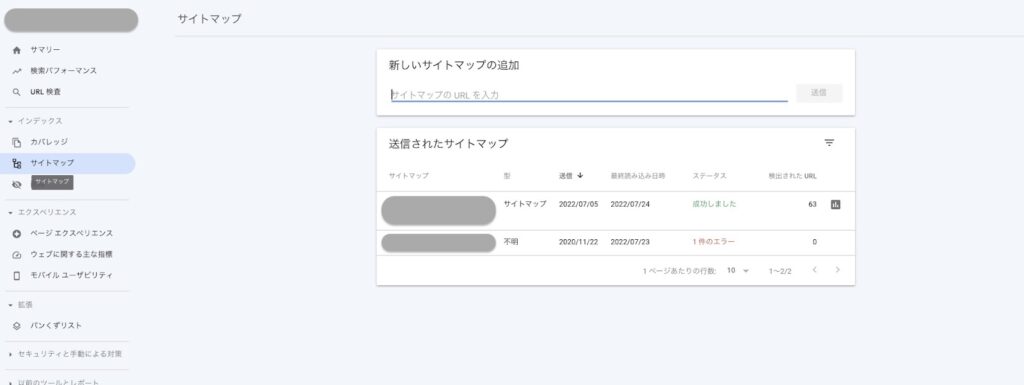Open bar chart icon for successful sitemap
Image resolution: width=1024 pixels, height=385 pixels.
point(835,204)
